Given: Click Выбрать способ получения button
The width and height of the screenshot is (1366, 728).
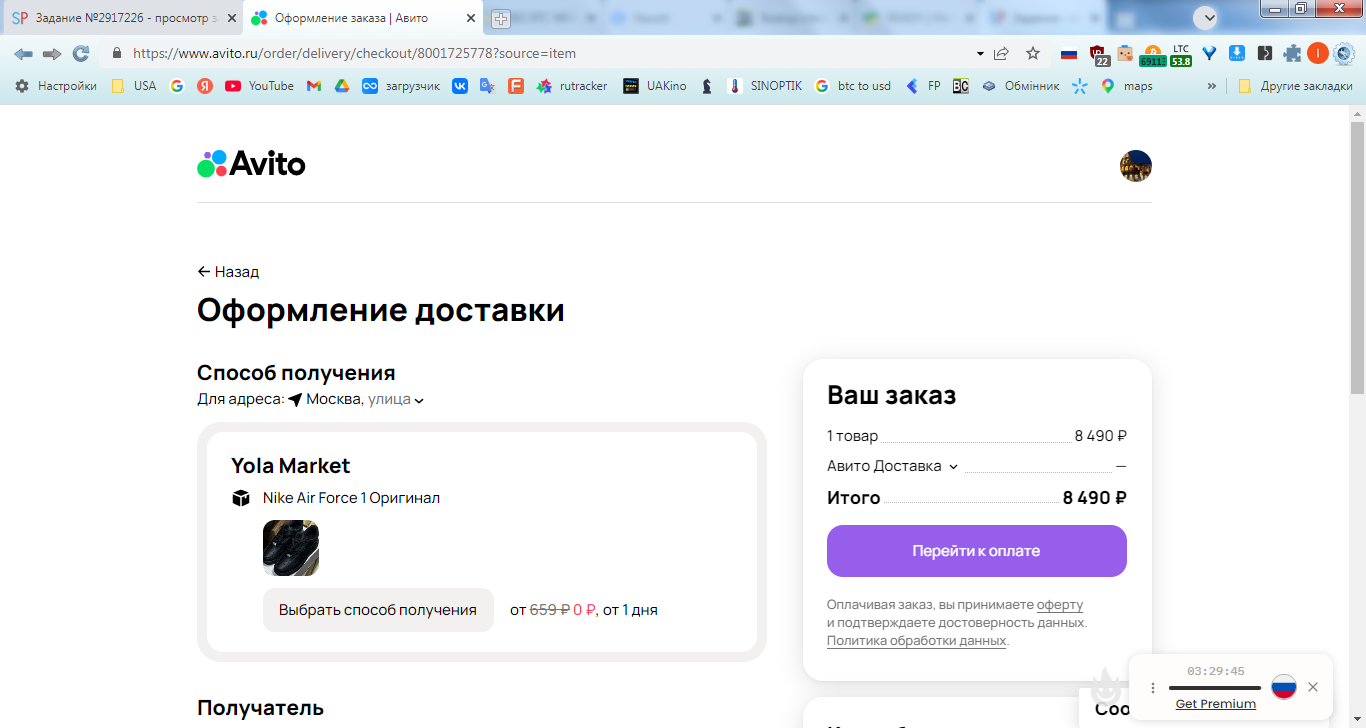Looking at the screenshot, I should click(378, 610).
